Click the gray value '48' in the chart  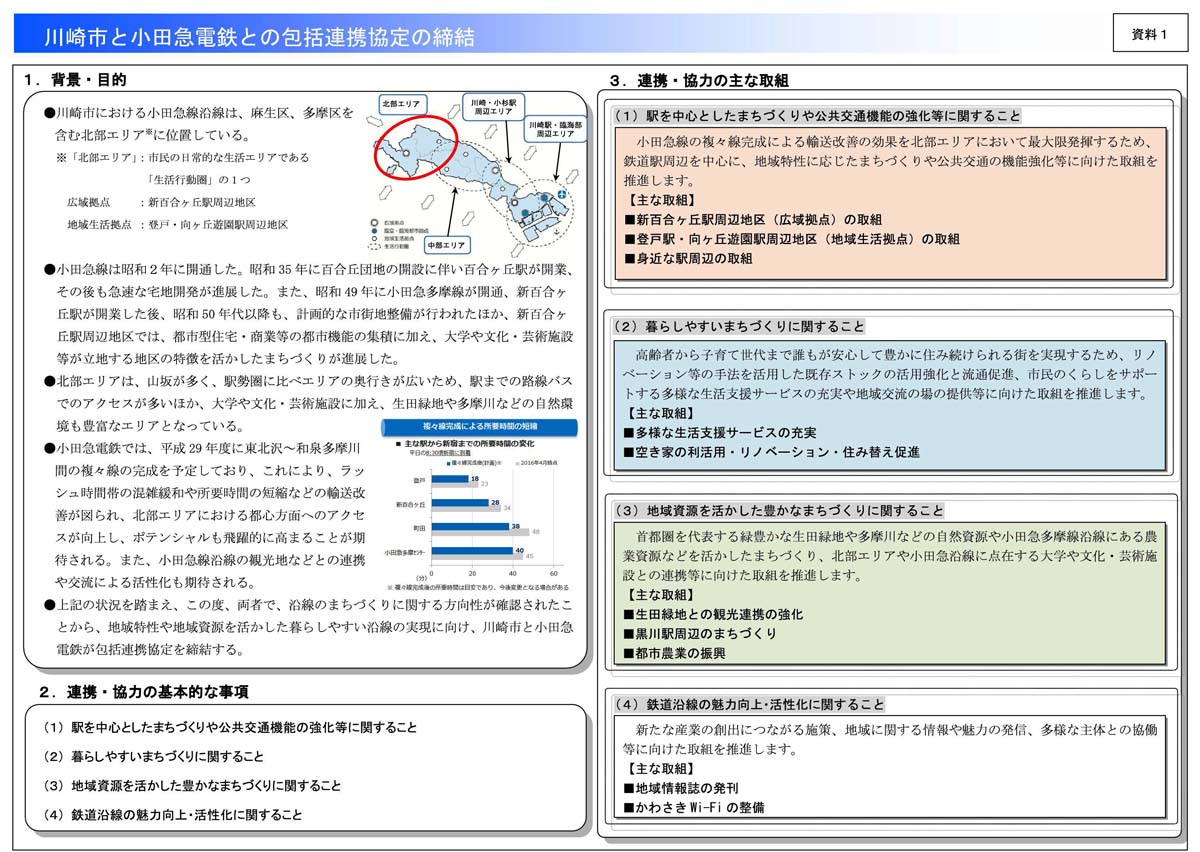(x=536, y=532)
